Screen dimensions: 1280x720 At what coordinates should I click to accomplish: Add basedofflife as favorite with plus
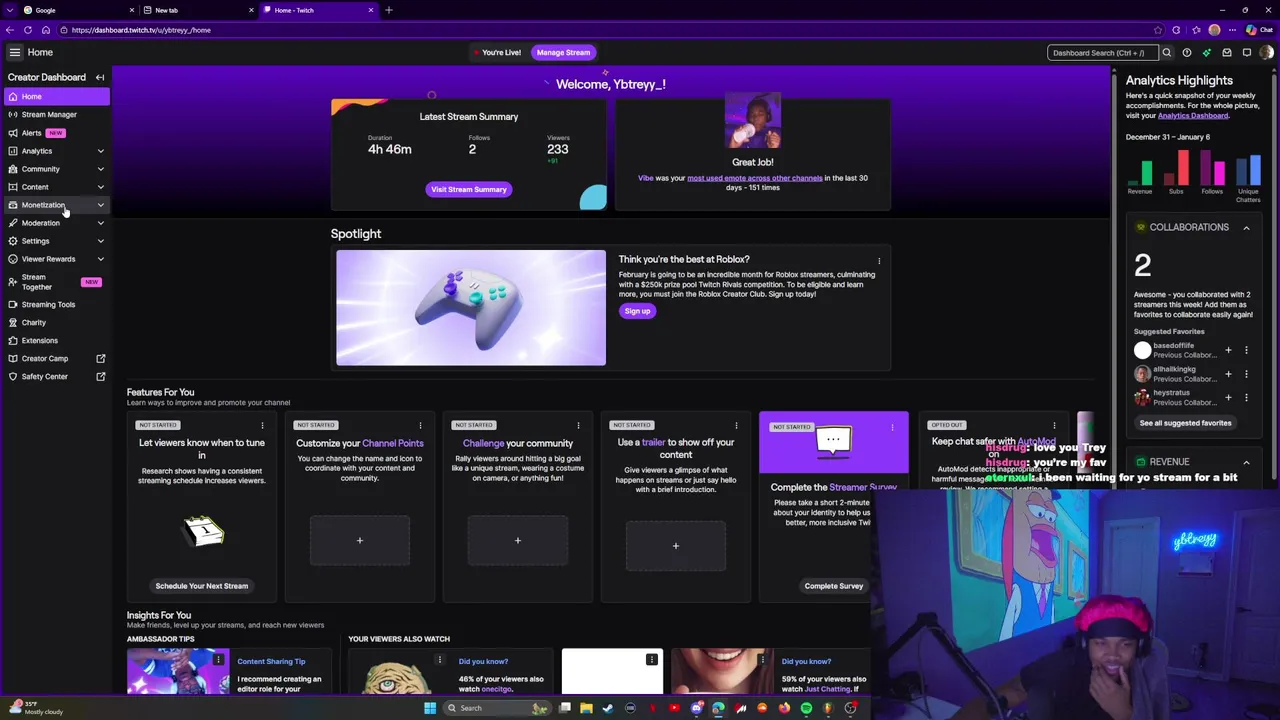click(x=1228, y=350)
